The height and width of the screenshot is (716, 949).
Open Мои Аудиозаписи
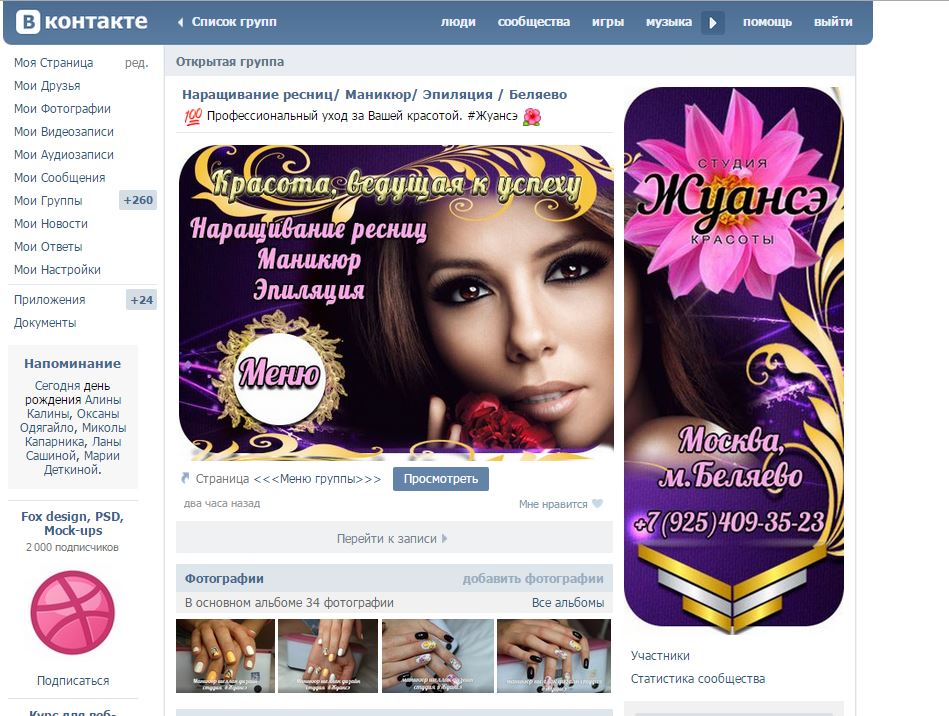64,154
